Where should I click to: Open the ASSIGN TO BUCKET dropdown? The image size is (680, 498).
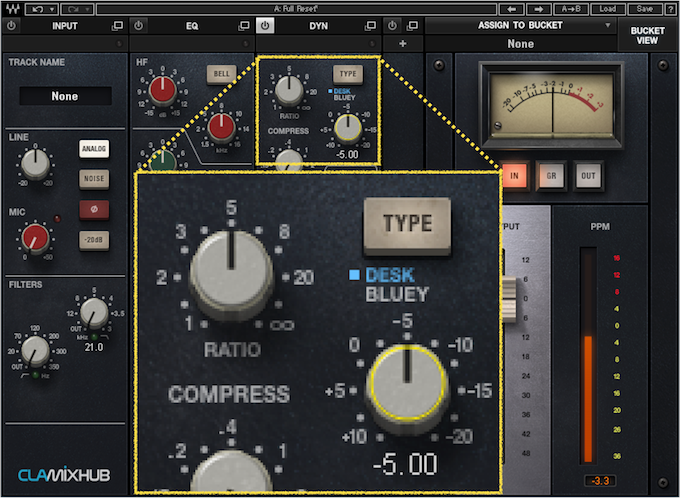coord(520,26)
